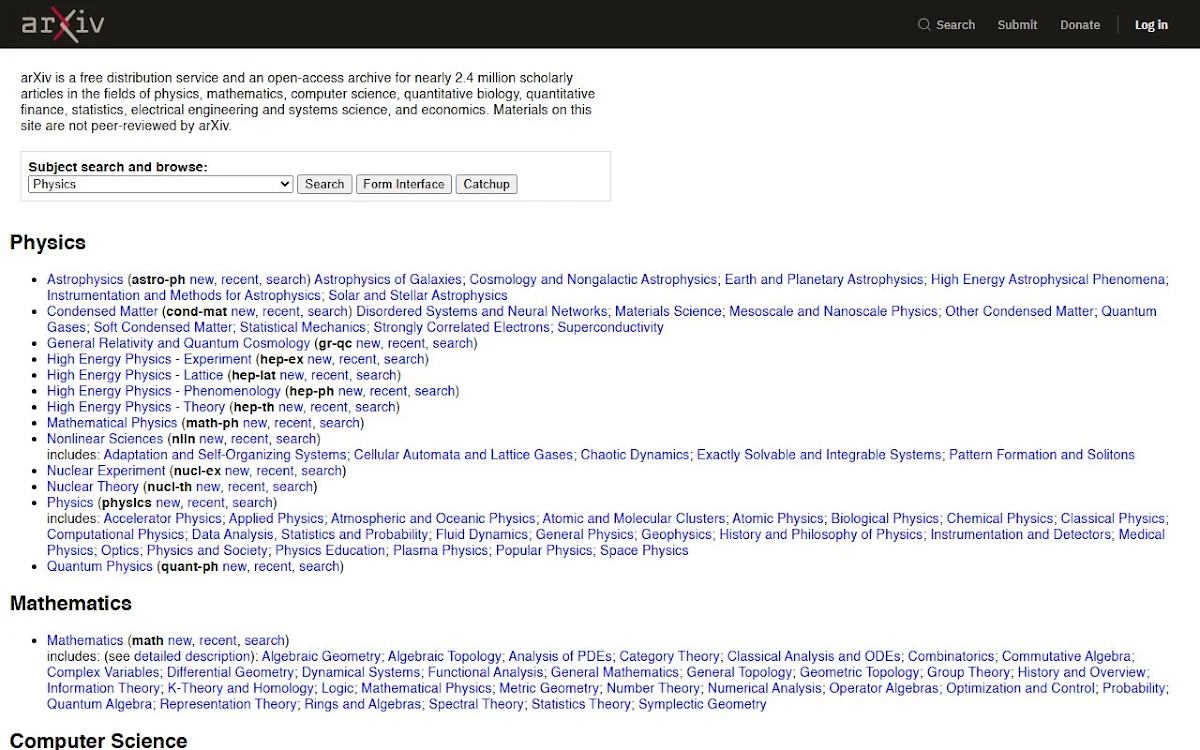Open Space Physics category
Viewport: 1200px width, 750px height.
point(644,551)
